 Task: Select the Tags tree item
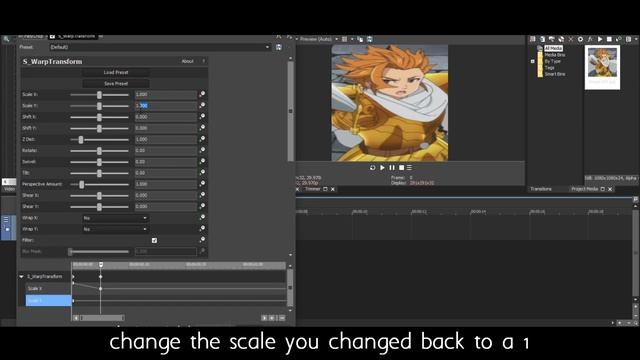549,68
